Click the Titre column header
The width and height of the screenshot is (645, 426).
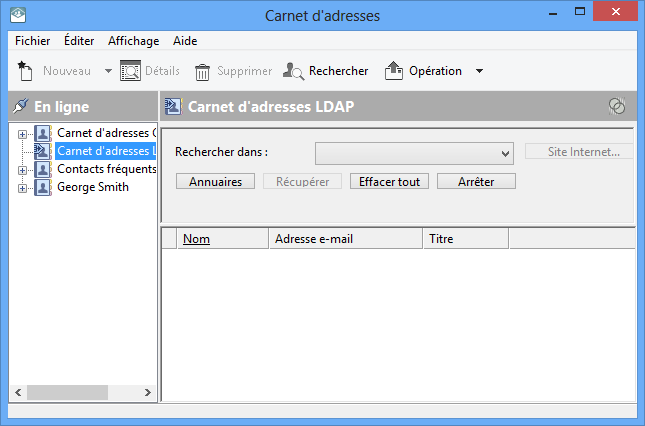(466, 239)
